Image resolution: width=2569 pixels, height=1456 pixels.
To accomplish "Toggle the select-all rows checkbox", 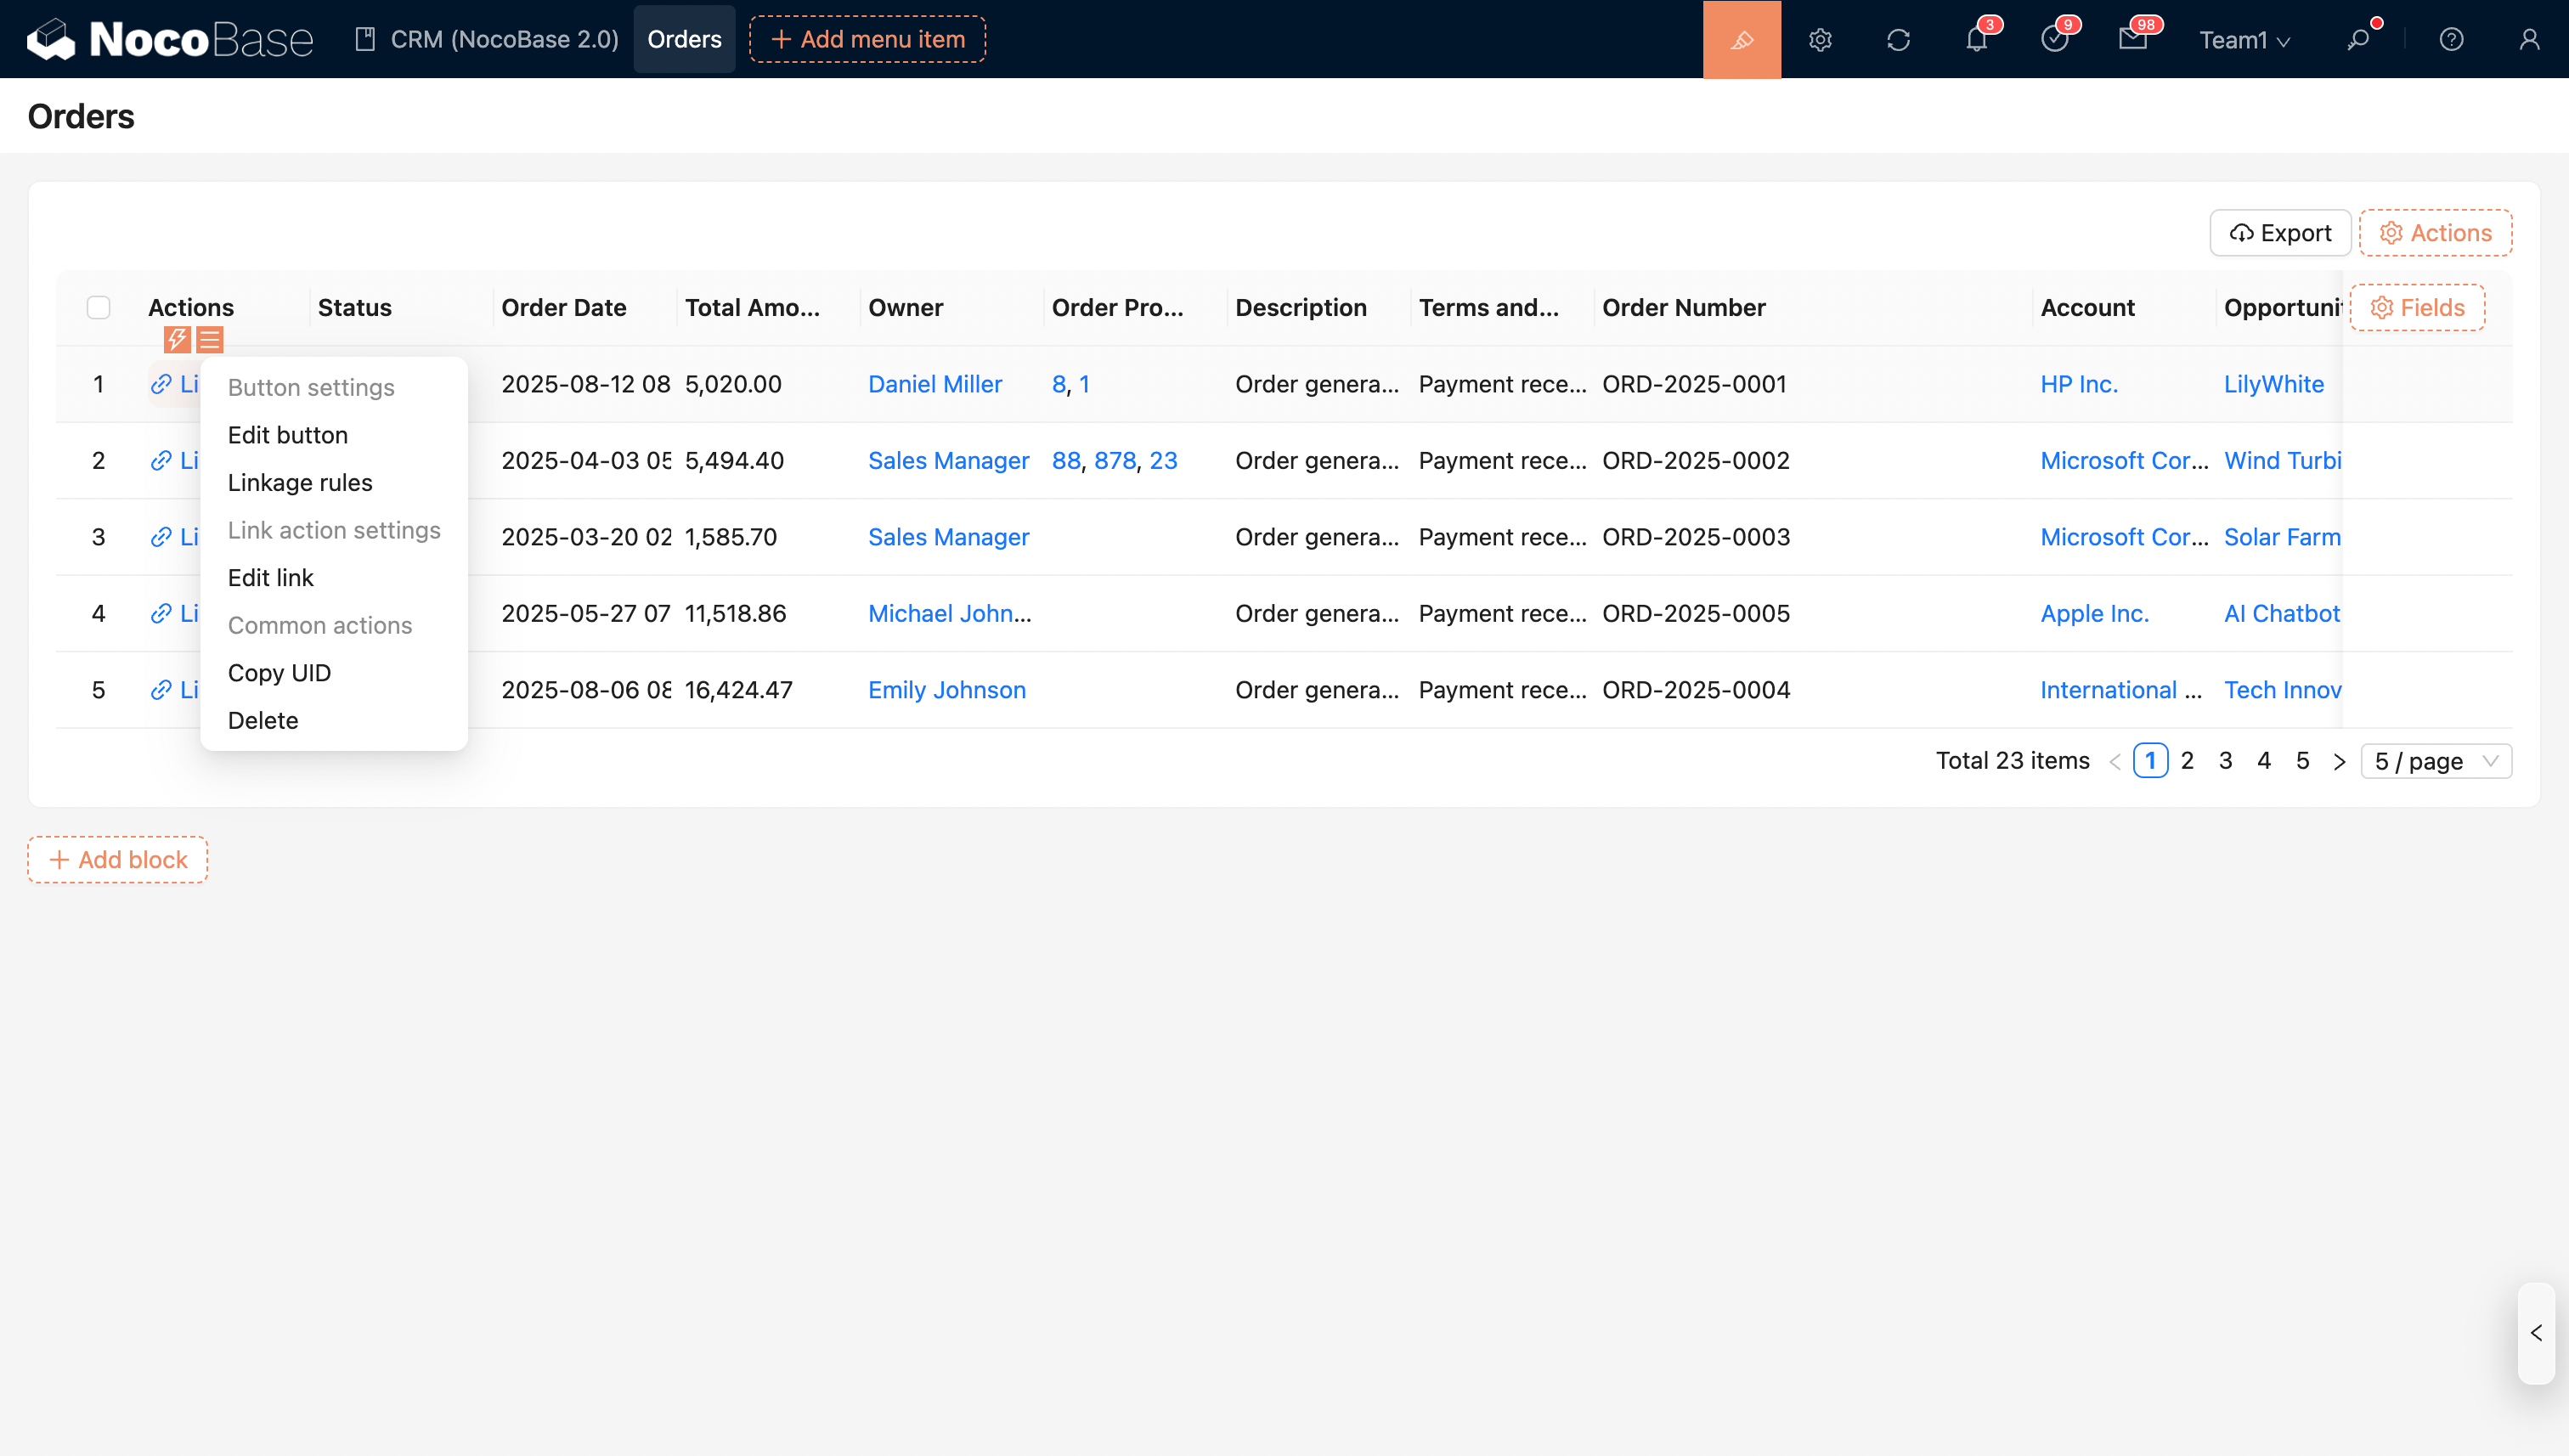I will (x=98, y=307).
